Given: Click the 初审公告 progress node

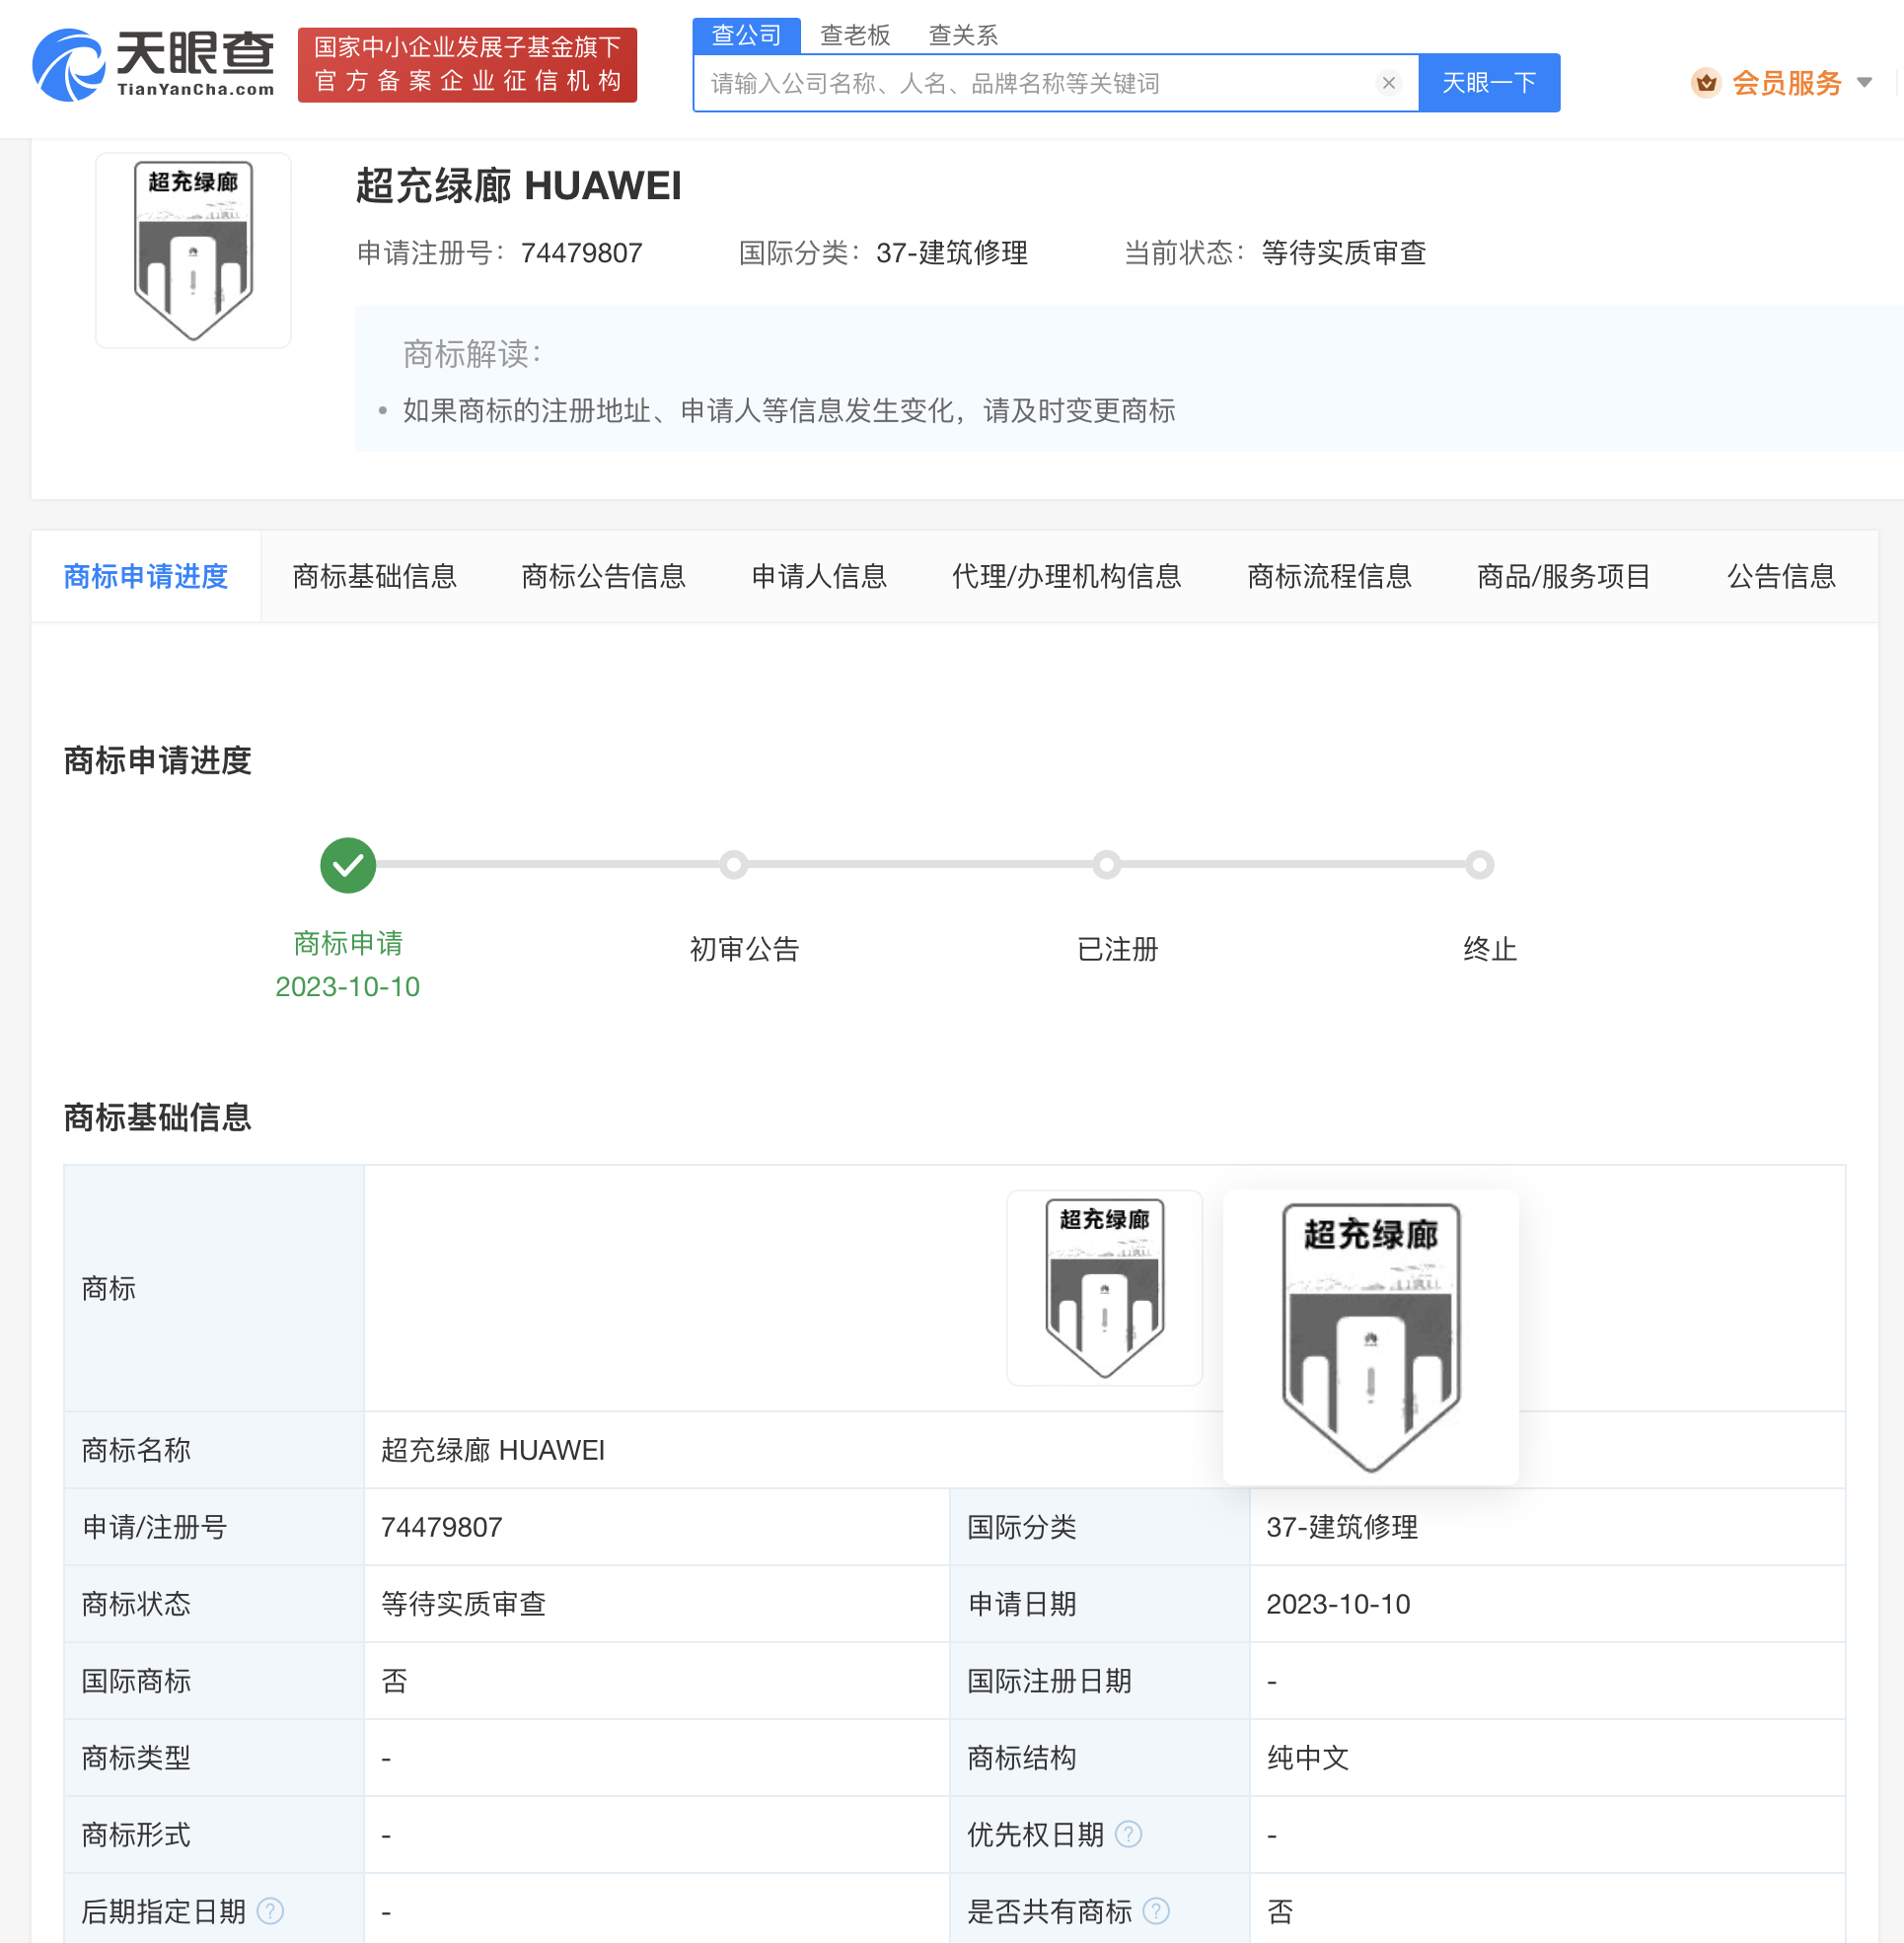Looking at the screenshot, I should click(734, 865).
